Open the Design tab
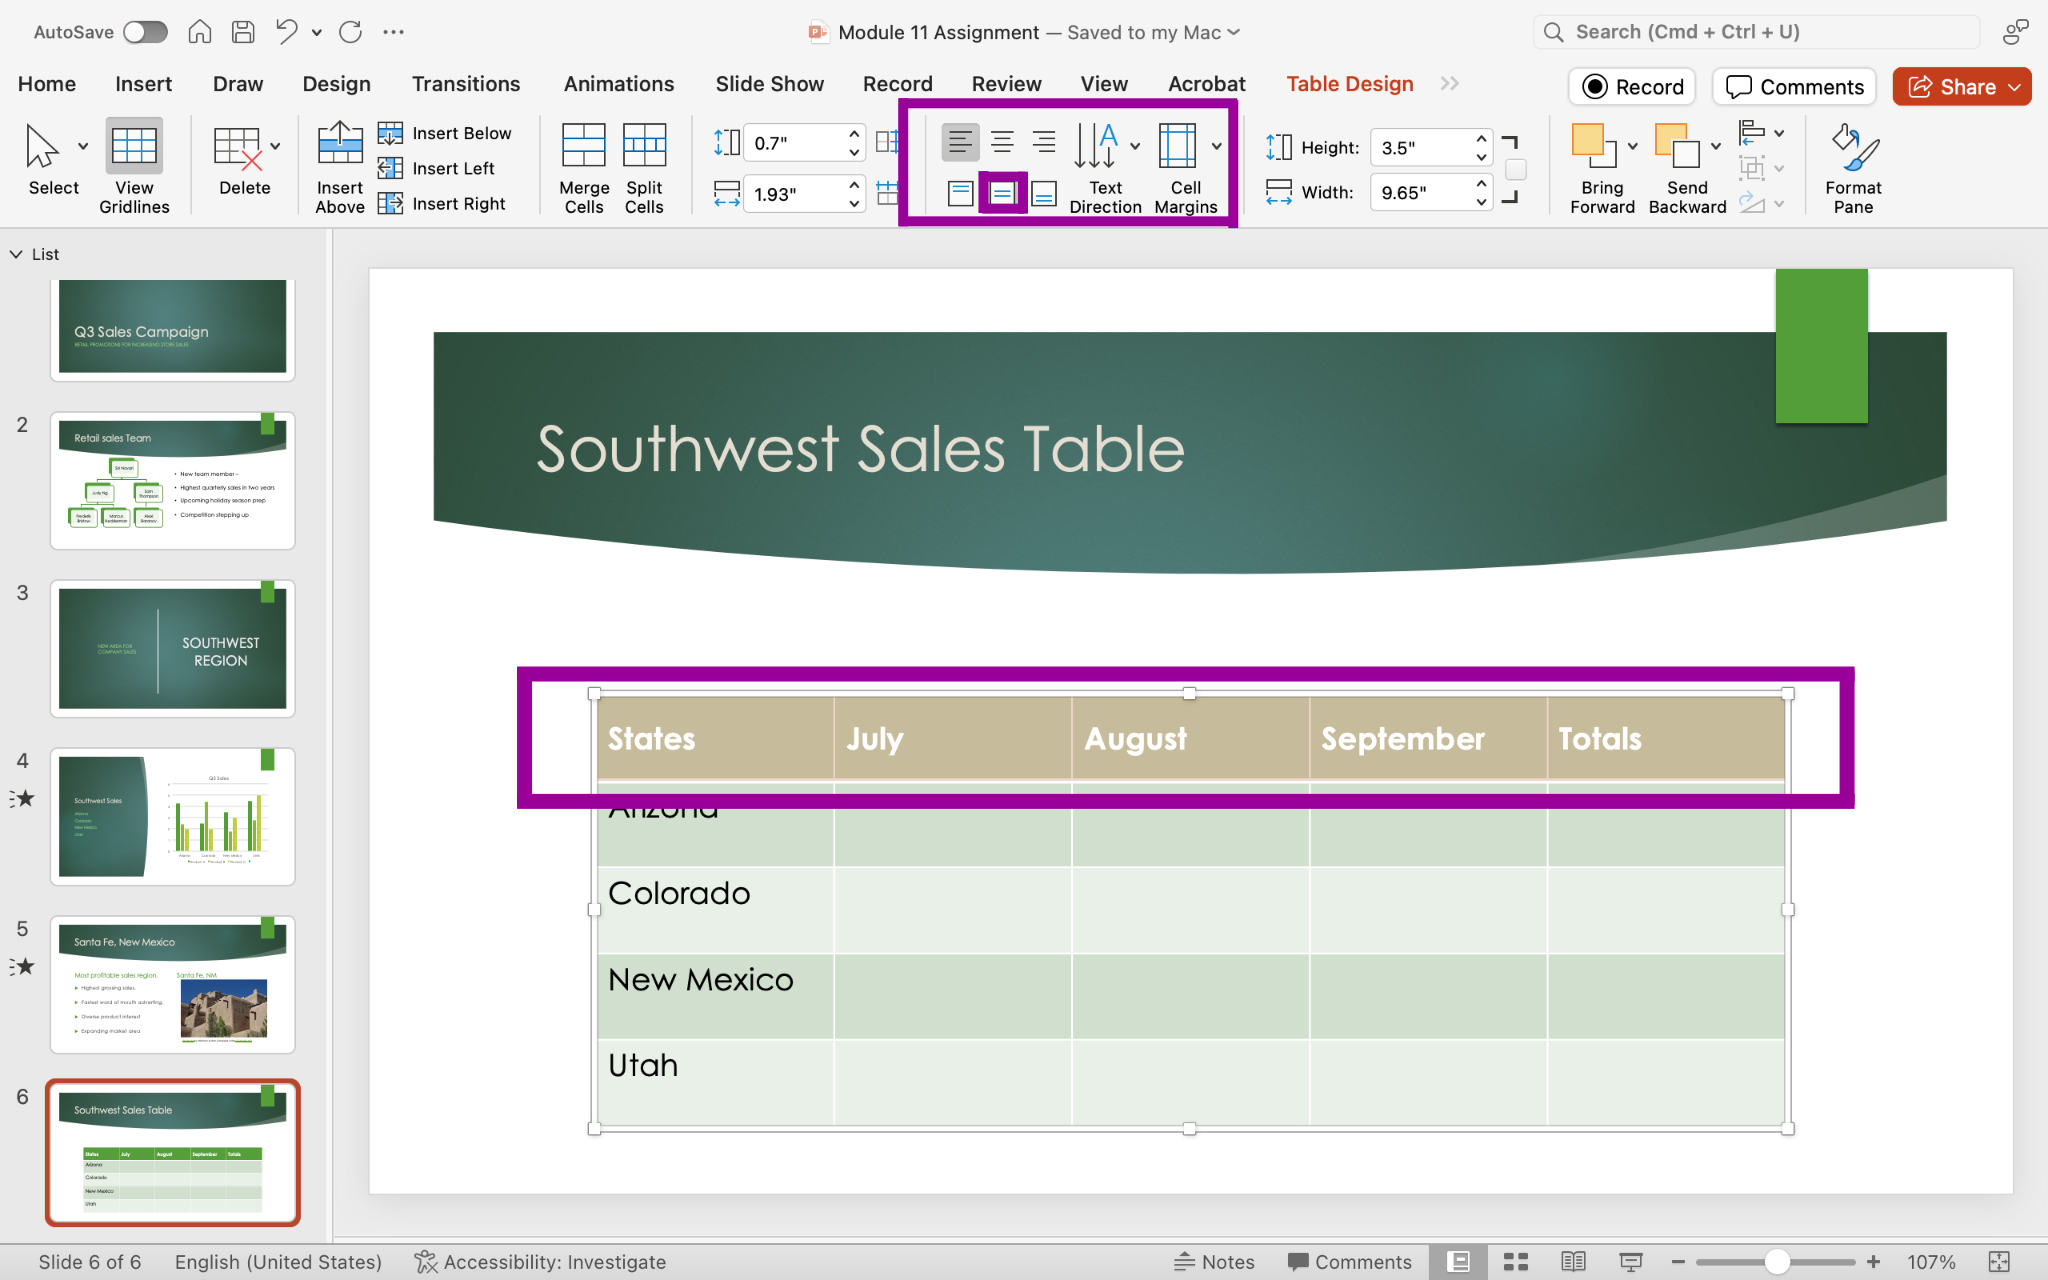The image size is (2048, 1280). (x=336, y=84)
